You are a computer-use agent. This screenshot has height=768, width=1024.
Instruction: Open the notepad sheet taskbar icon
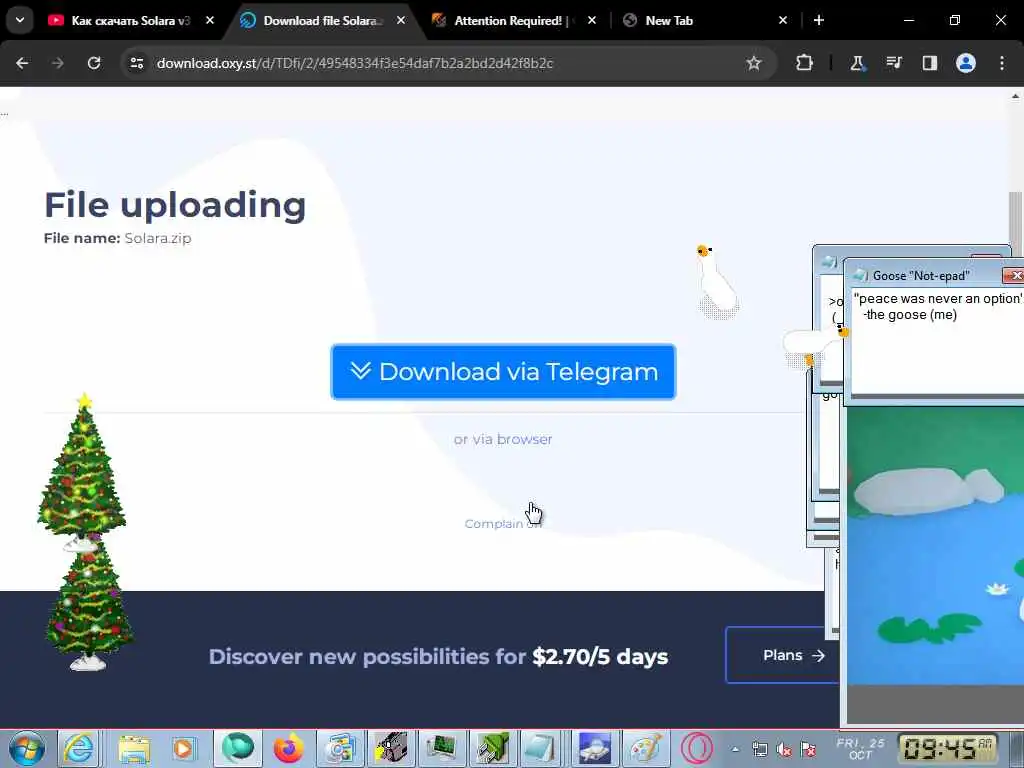(x=541, y=748)
